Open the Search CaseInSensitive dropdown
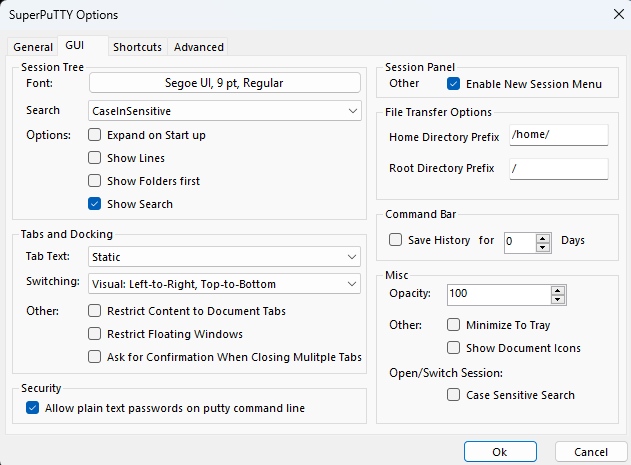The image size is (631, 465). [x=225, y=111]
